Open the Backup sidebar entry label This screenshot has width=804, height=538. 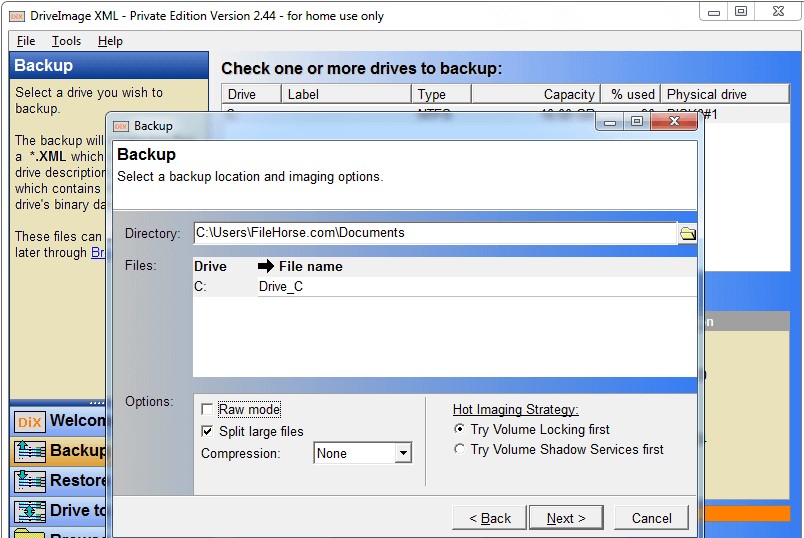77,451
